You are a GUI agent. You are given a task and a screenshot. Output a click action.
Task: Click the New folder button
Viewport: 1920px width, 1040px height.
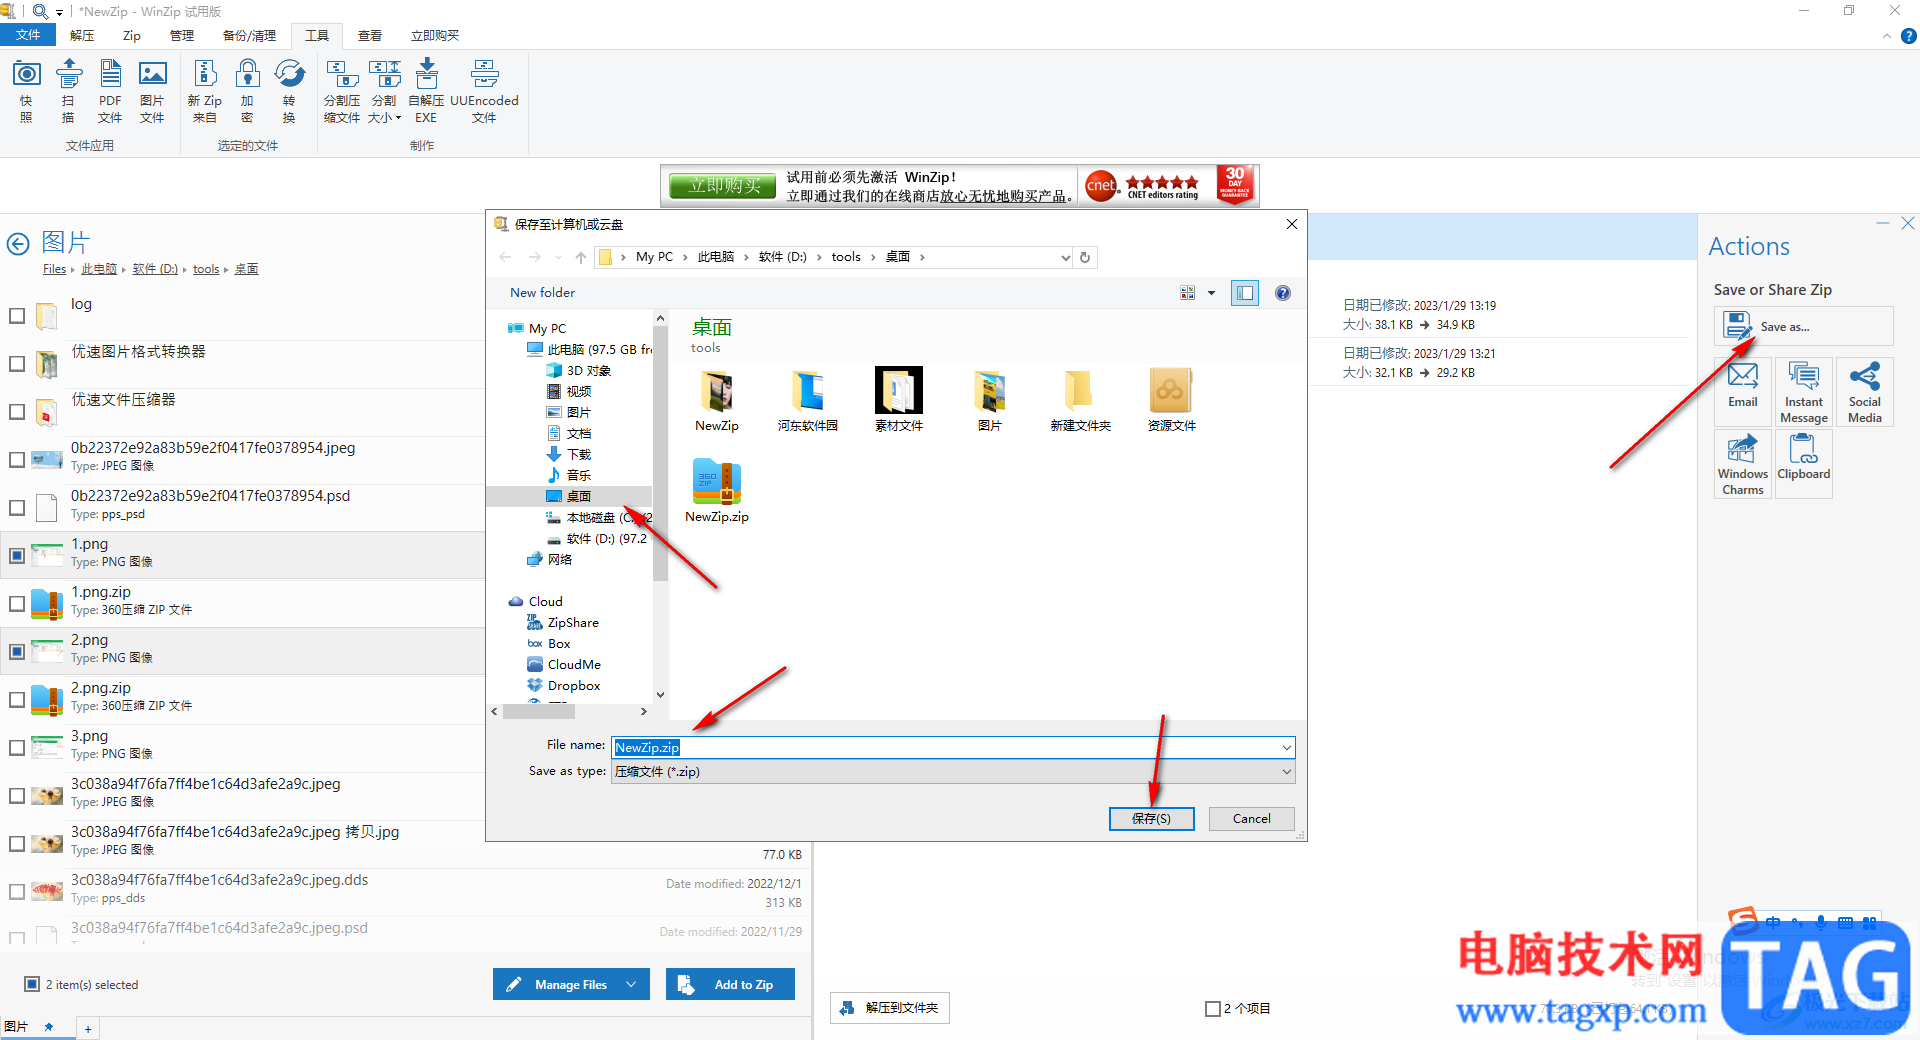(x=543, y=293)
